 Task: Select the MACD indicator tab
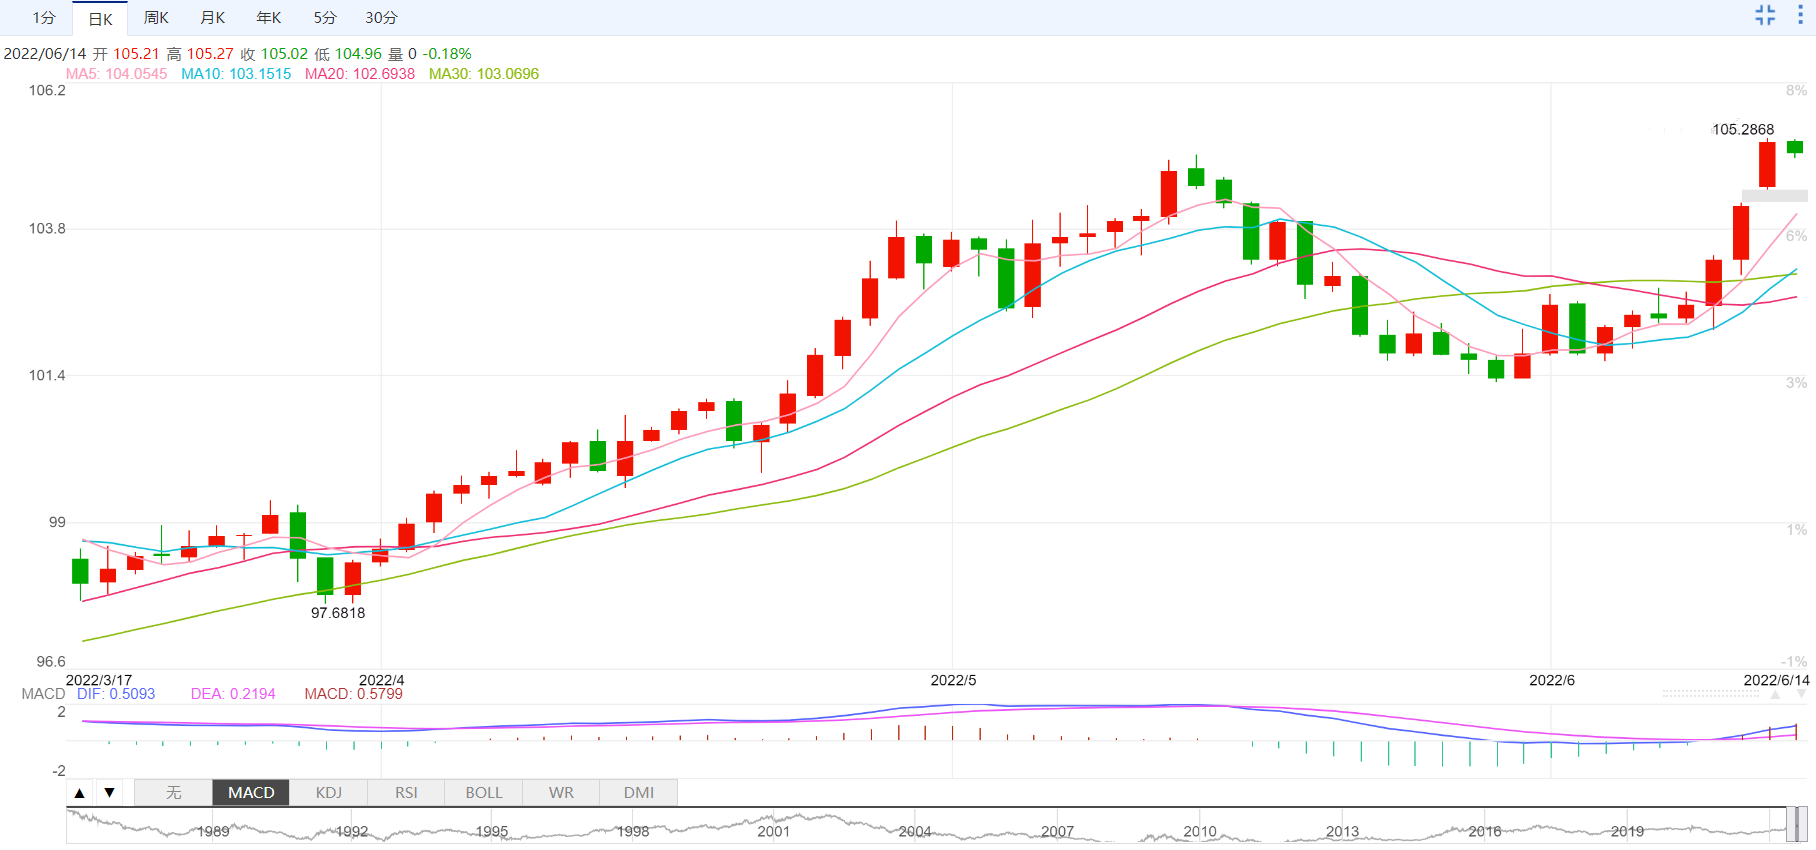(251, 793)
